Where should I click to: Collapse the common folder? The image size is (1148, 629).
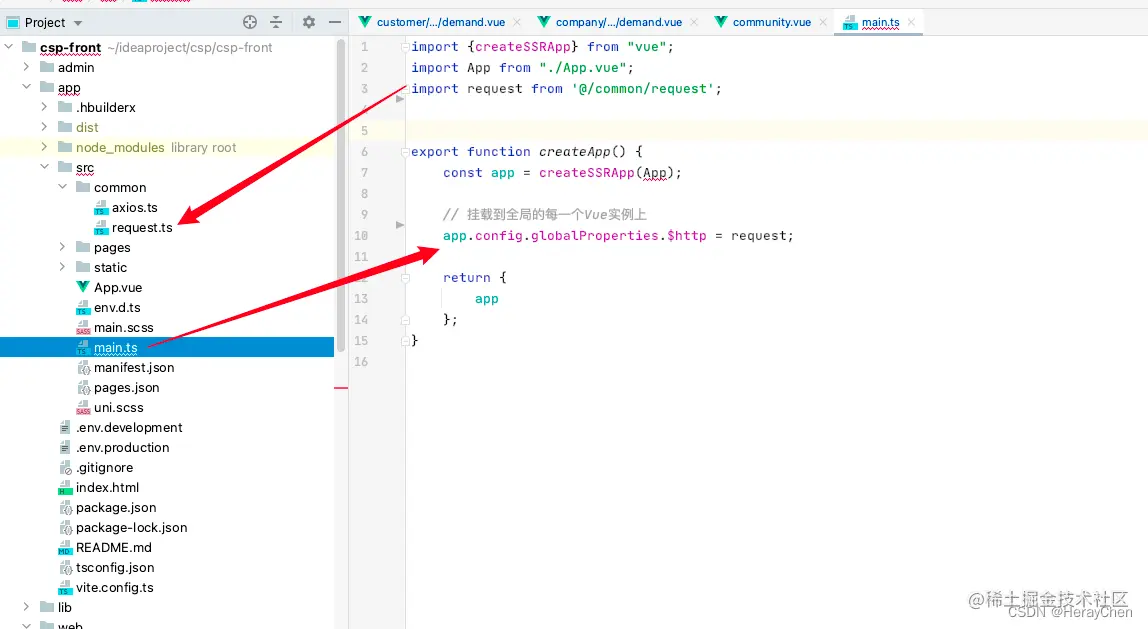pos(62,187)
